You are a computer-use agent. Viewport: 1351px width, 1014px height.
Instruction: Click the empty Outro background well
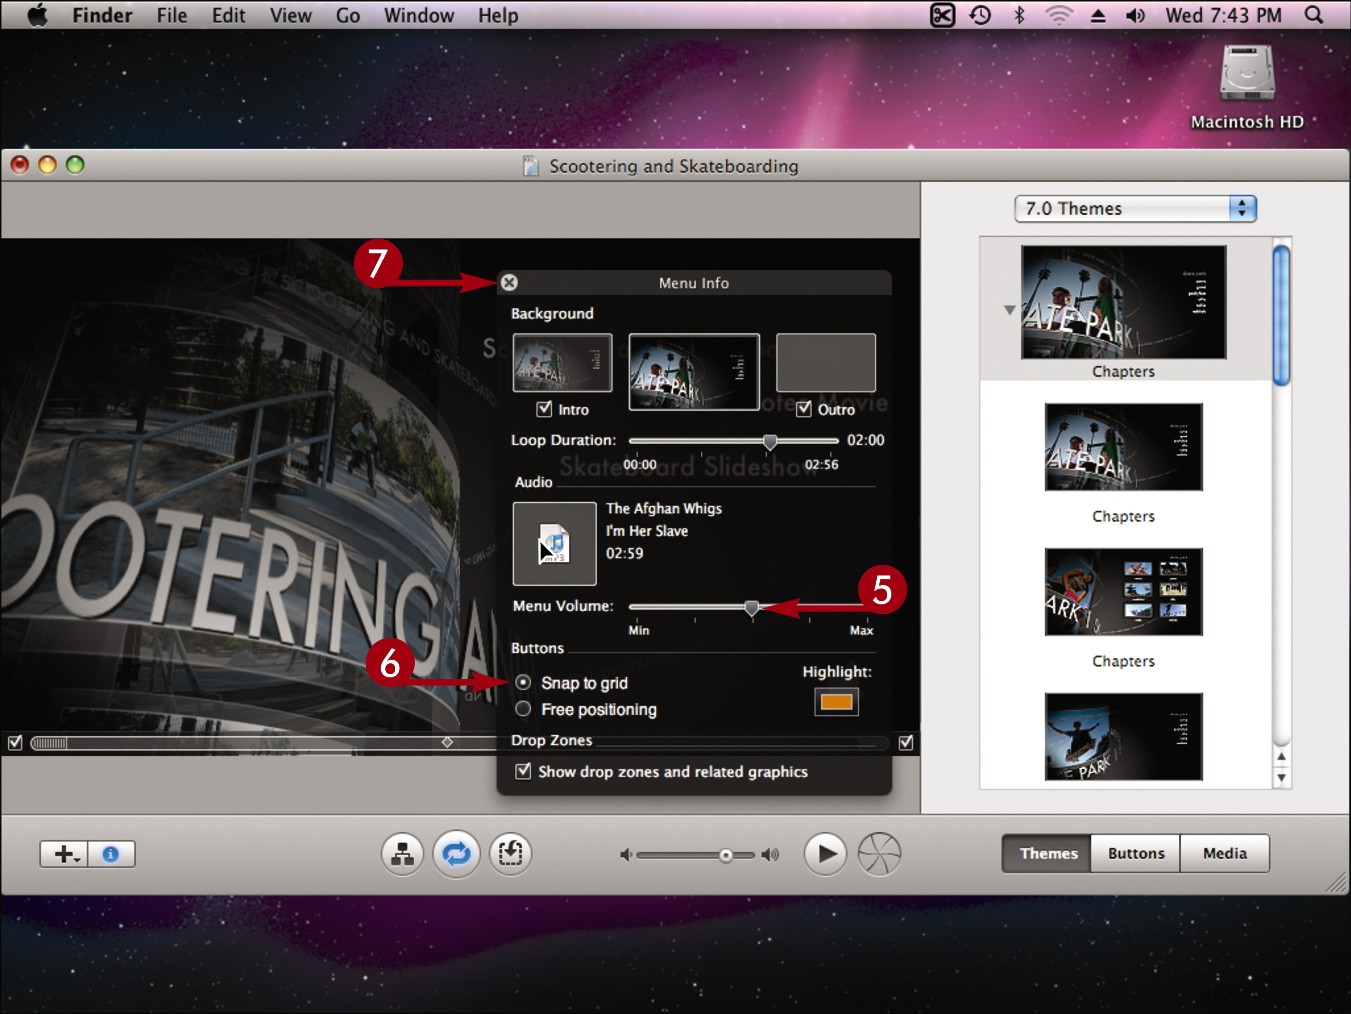pos(826,363)
